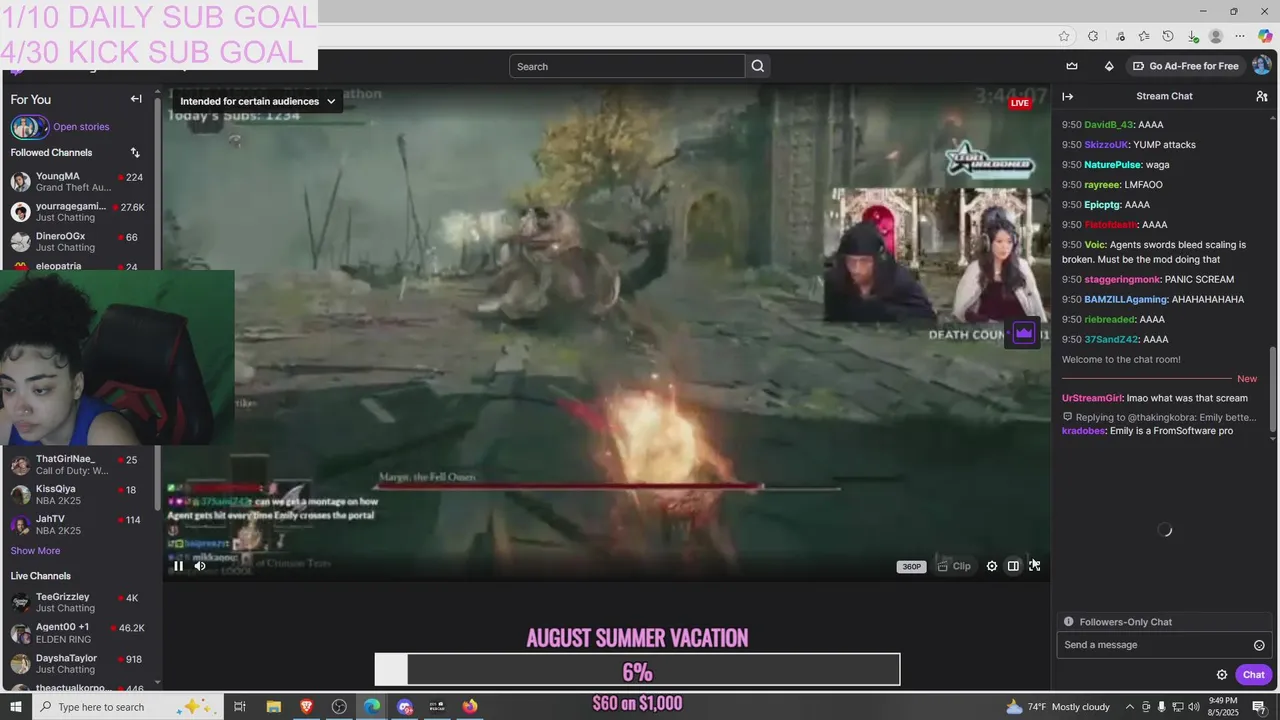Open browser history clock icon
This screenshot has height=720, width=1280.
[x=1168, y=36]
